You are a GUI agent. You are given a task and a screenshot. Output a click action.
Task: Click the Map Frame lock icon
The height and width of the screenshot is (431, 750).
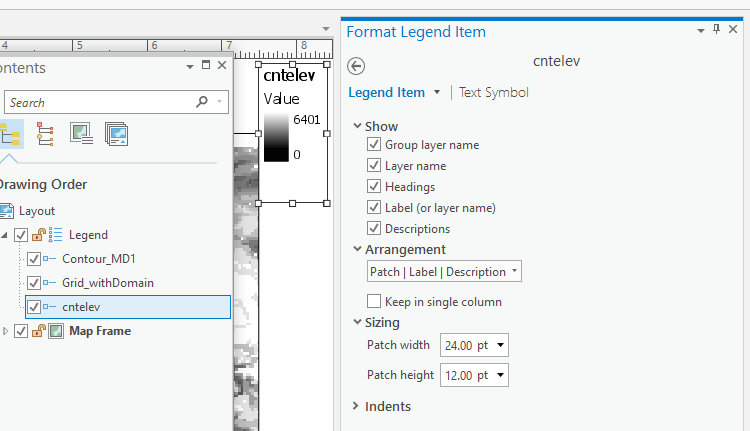click(x=37, y=331)
